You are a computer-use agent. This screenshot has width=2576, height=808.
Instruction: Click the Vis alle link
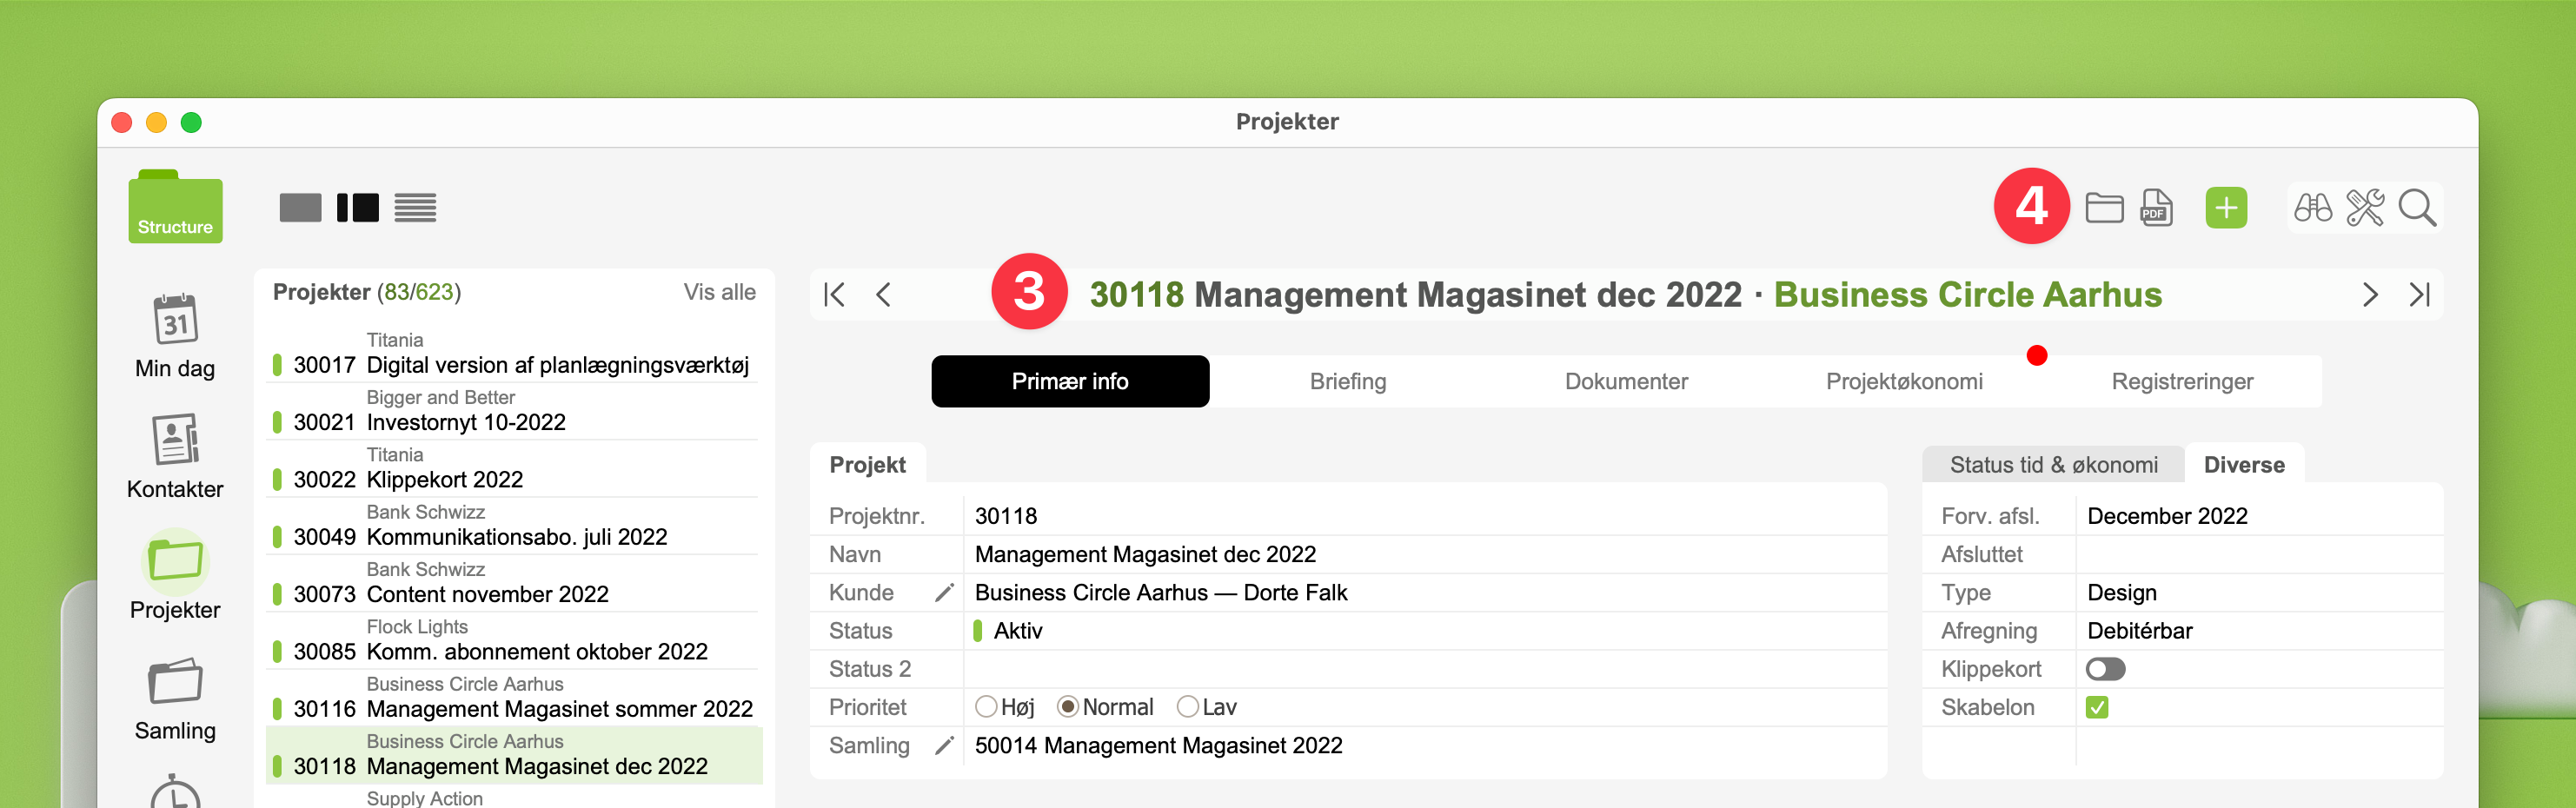719,292
